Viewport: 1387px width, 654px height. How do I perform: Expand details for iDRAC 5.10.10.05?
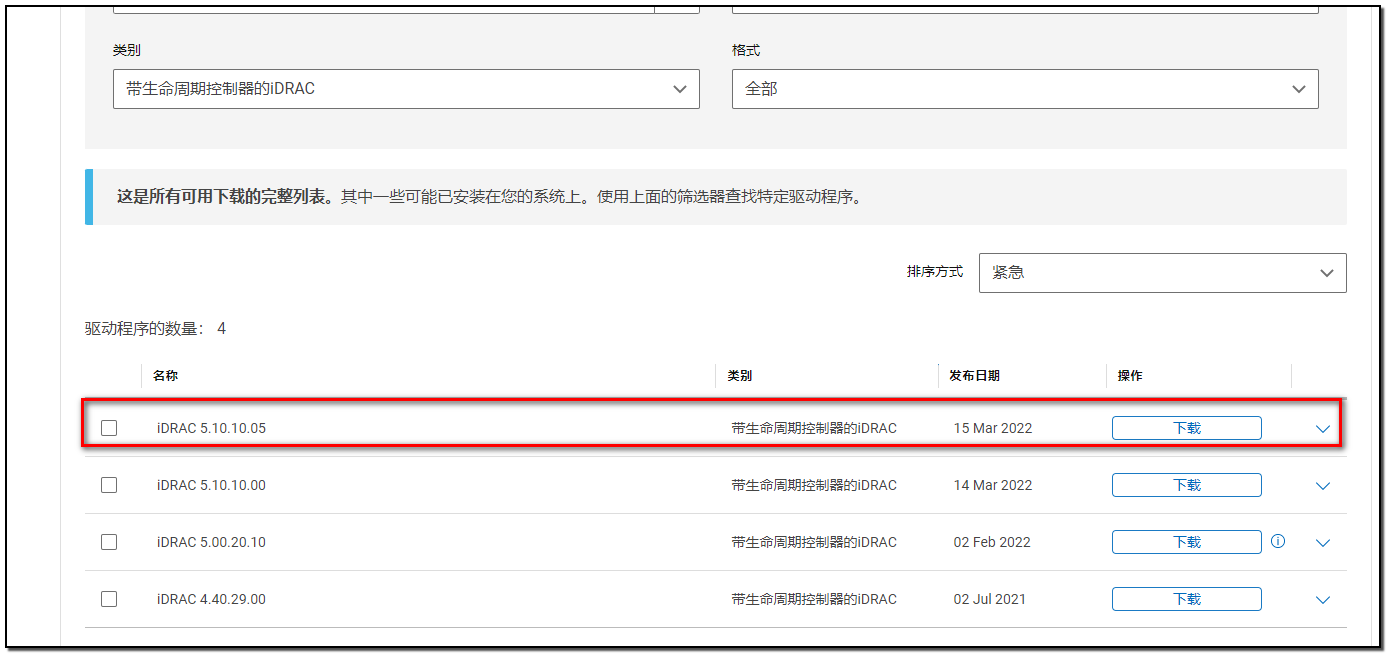(x=1322, y=427)
